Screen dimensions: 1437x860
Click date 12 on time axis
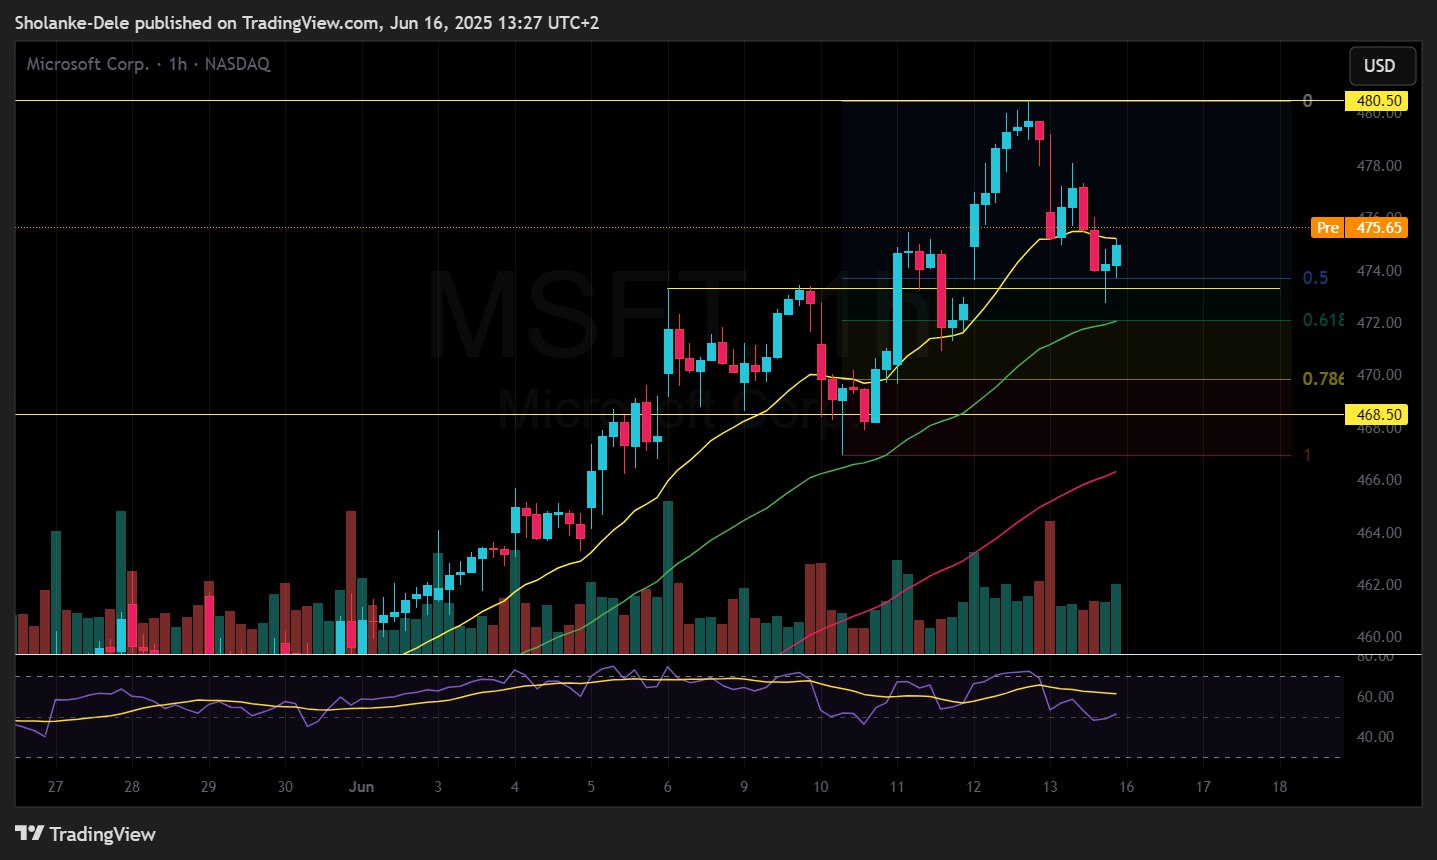click(974, 787)
